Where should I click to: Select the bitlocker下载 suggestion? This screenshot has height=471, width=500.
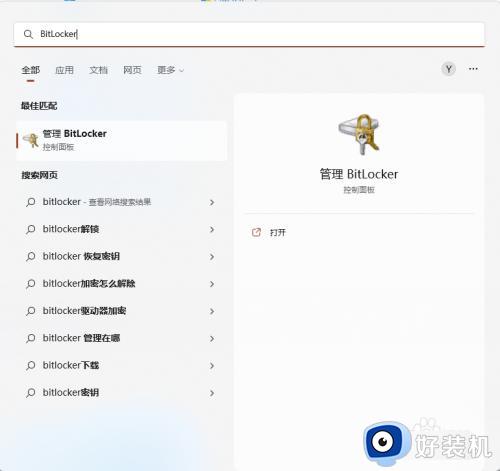pos(121,366)
